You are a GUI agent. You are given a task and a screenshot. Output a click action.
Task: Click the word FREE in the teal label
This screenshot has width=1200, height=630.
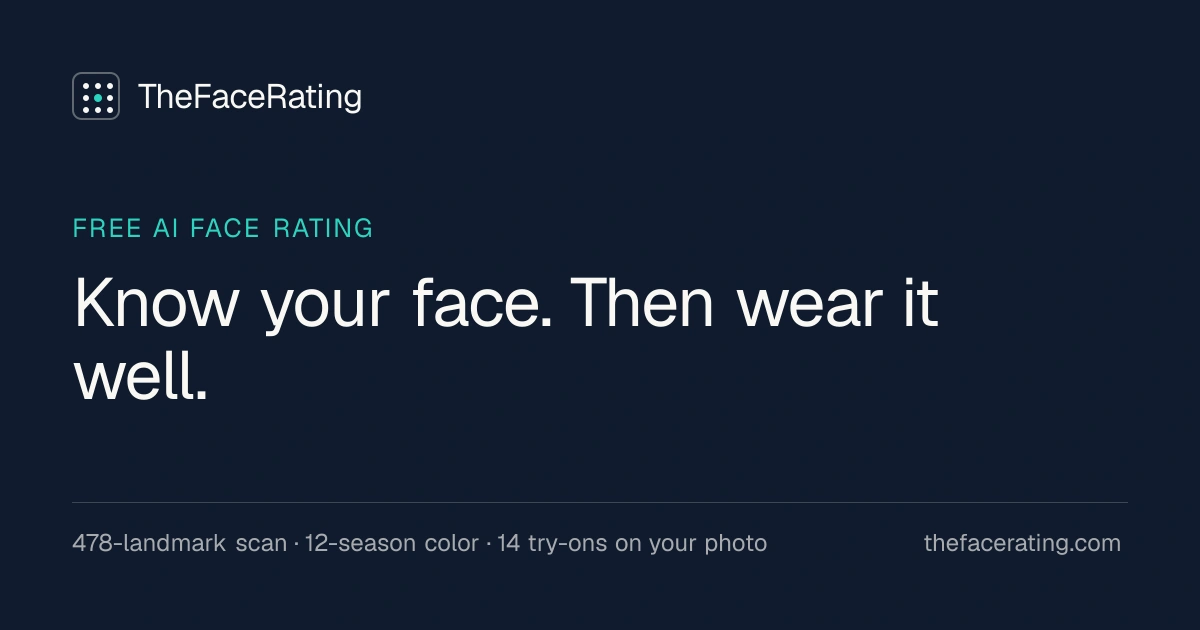107,228
